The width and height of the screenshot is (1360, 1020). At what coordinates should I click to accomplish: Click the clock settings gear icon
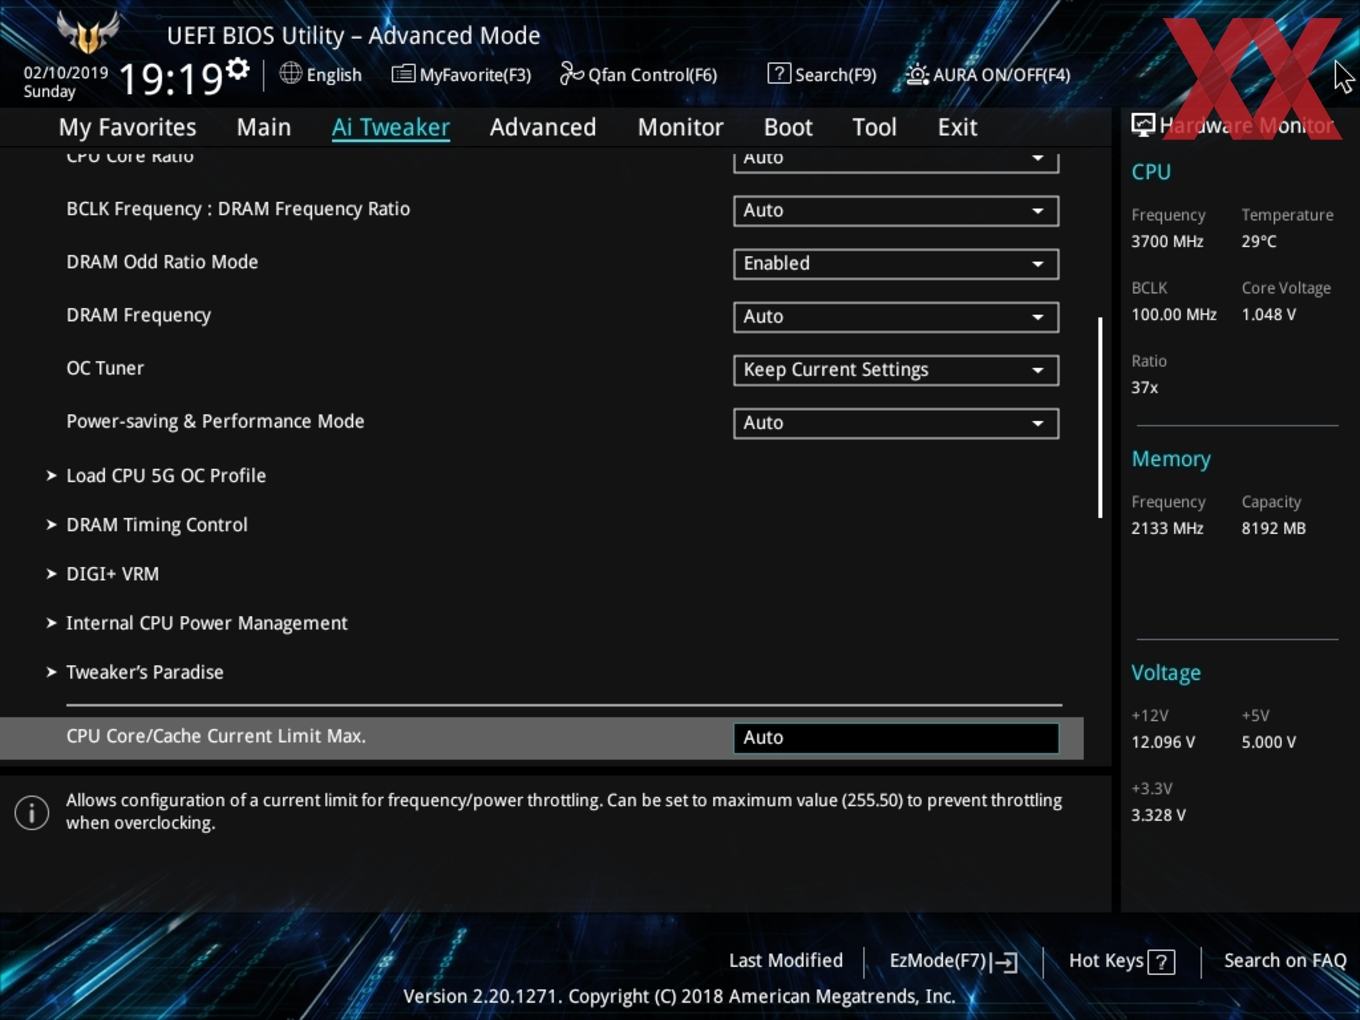tap(238, 69)
